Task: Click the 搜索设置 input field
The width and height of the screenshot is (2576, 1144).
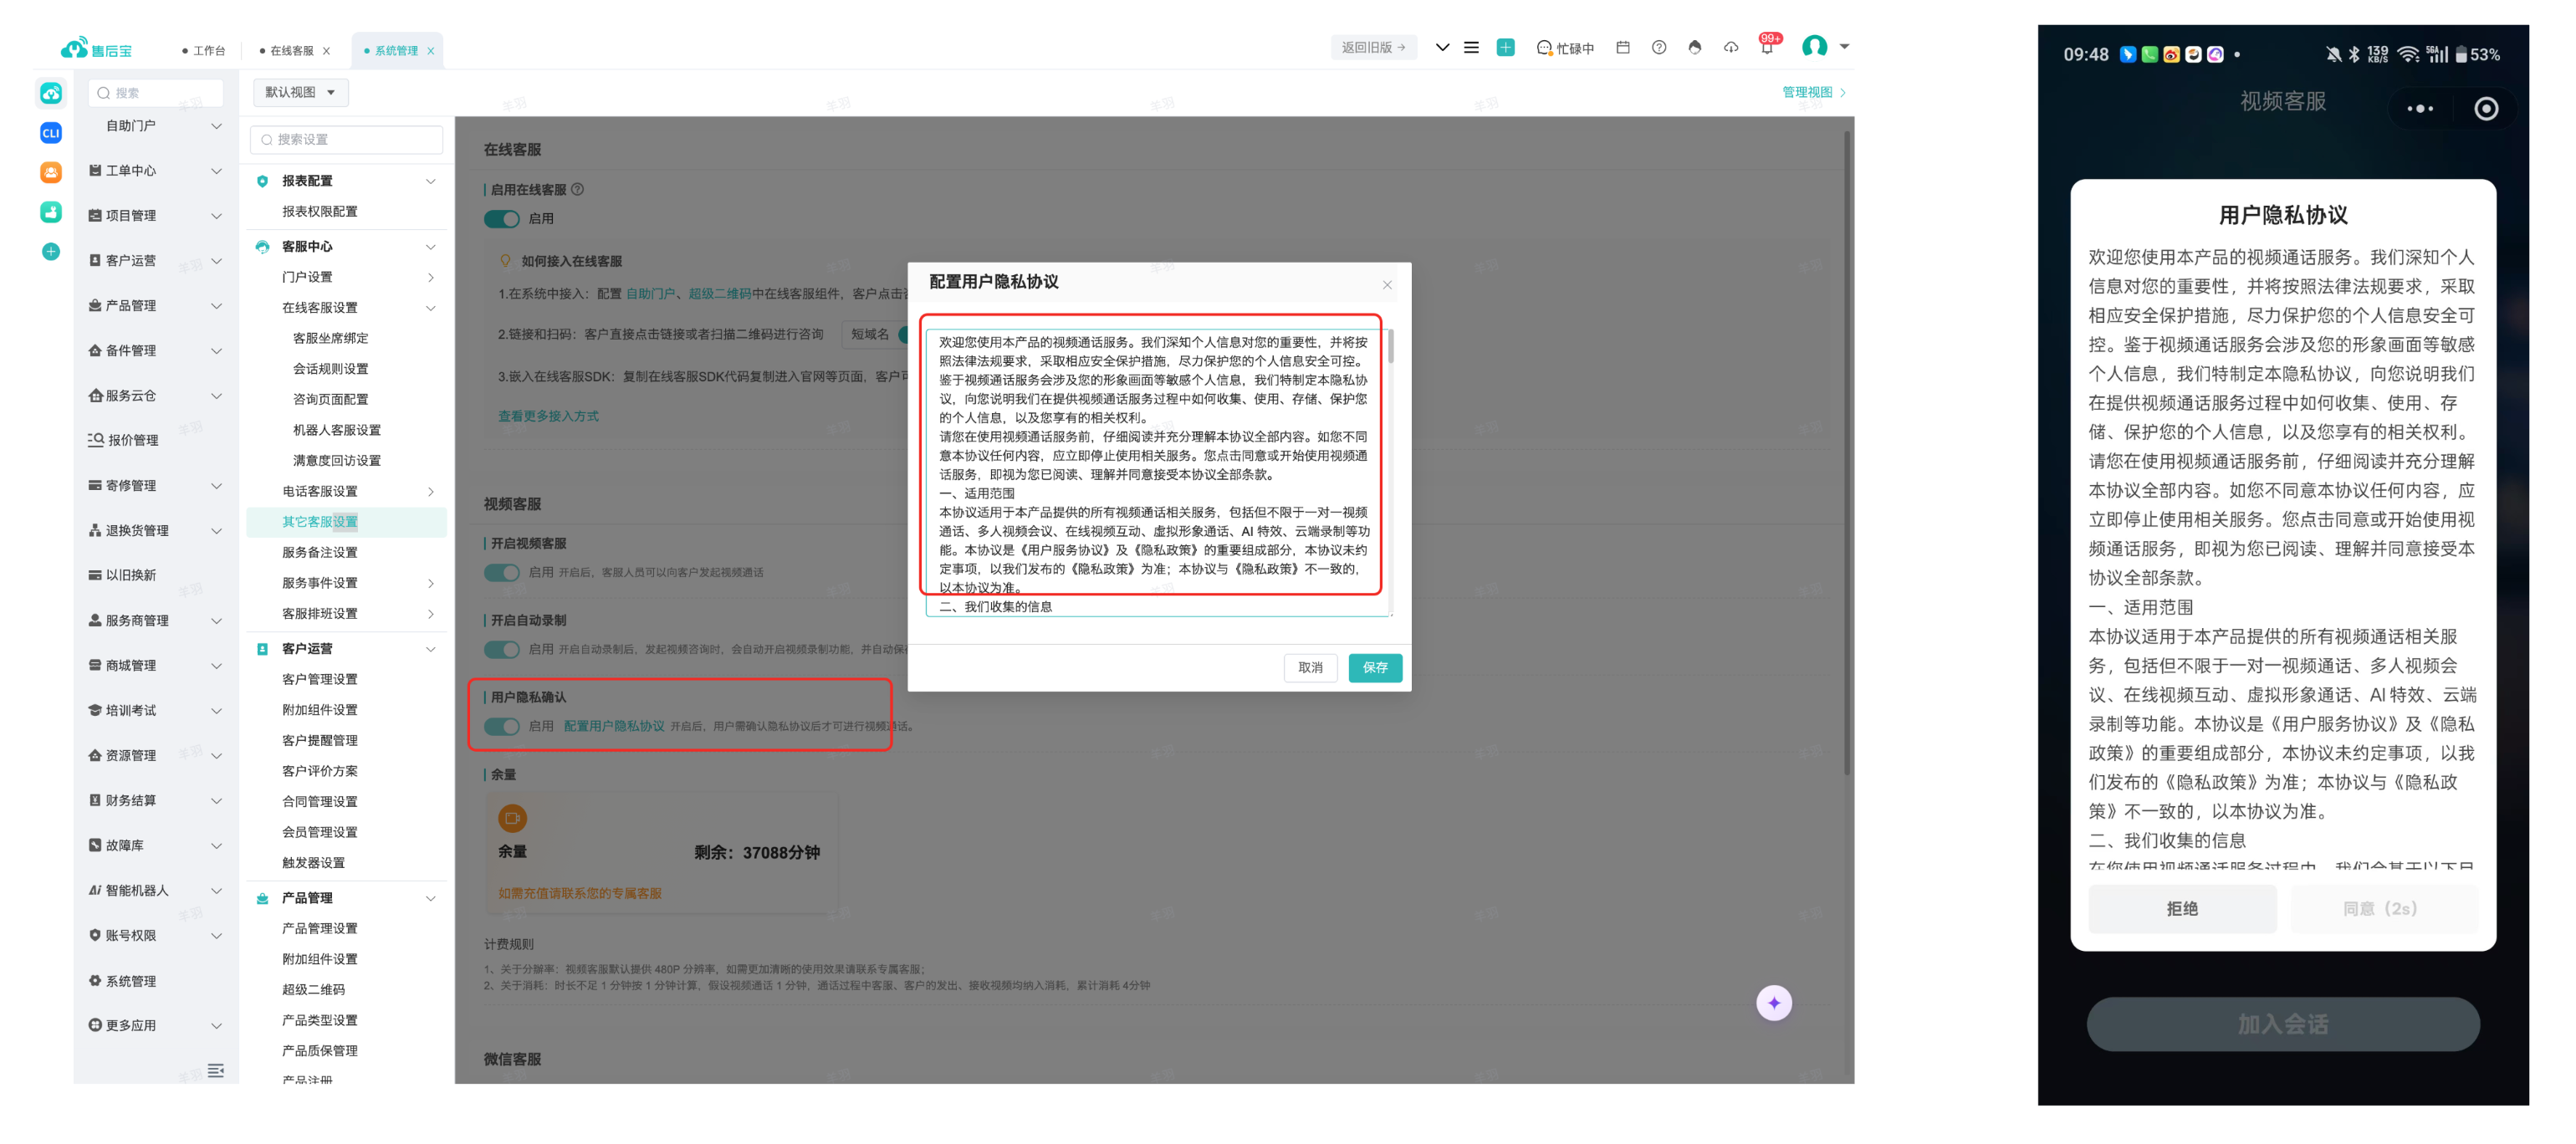Action: coord(346,140)
